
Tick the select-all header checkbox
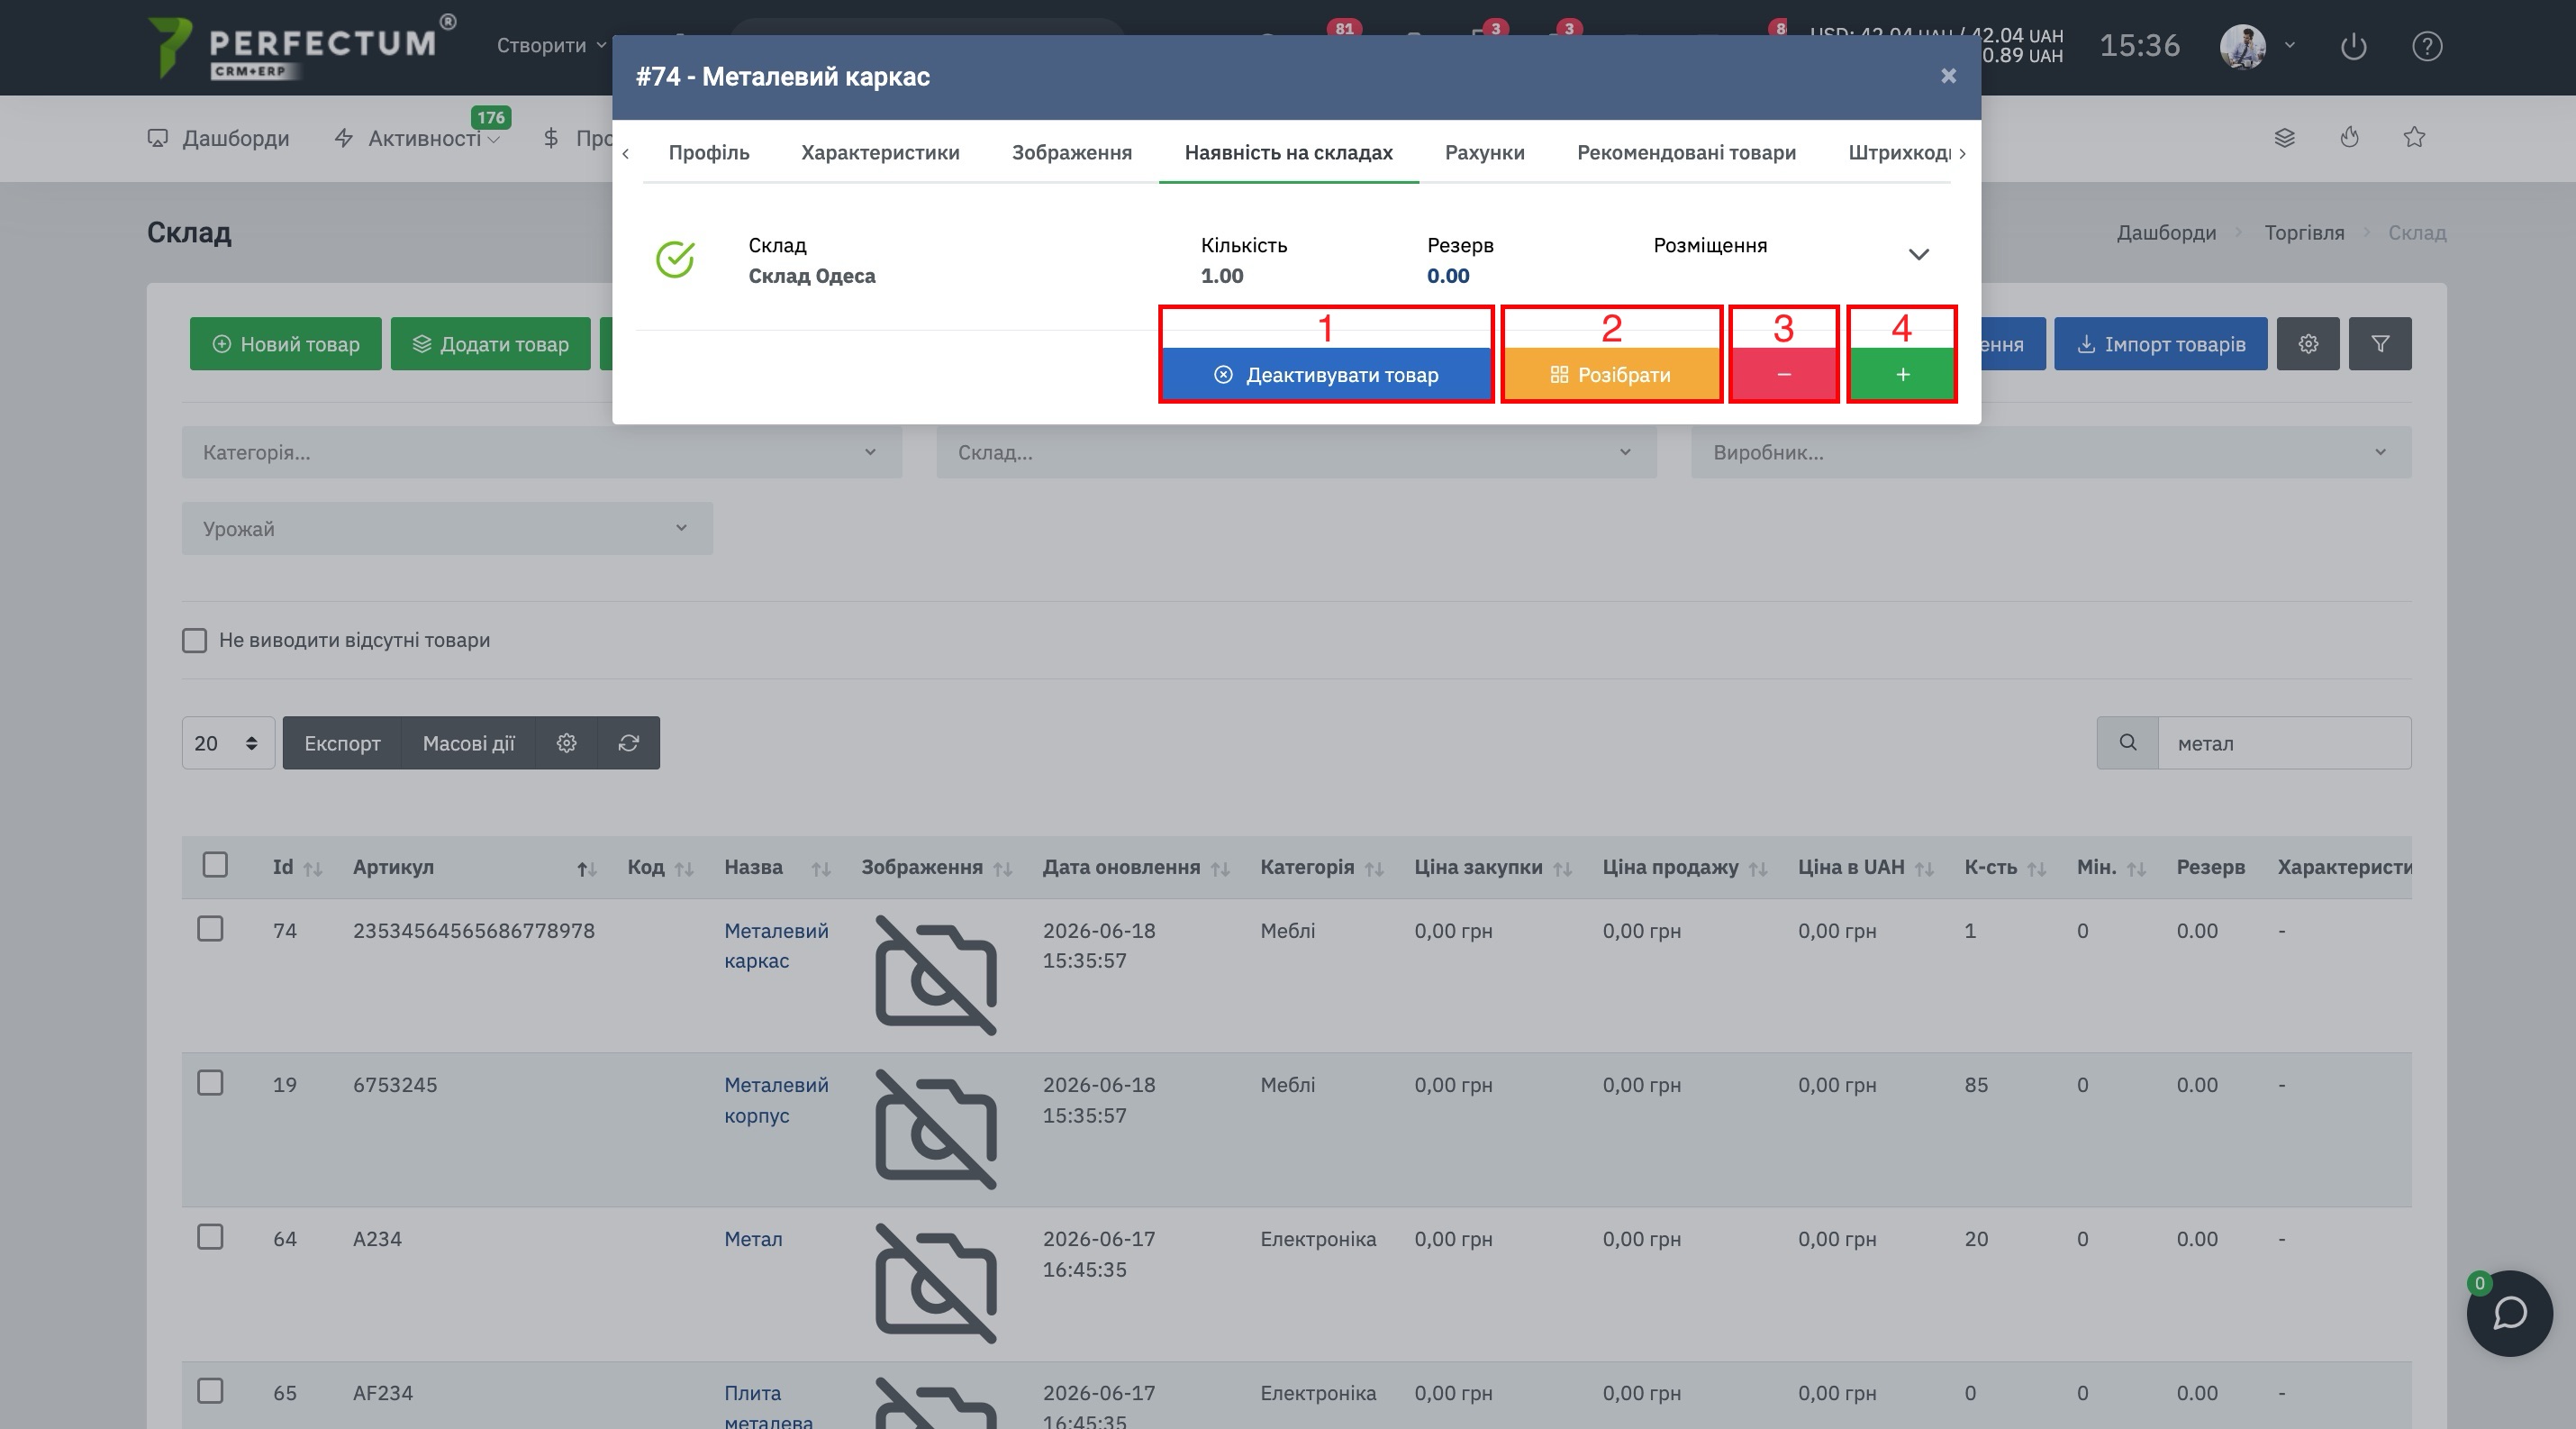point(215,865)
